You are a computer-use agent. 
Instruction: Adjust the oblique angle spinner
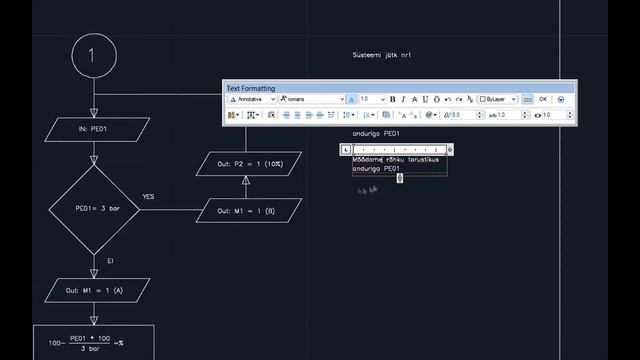[480, 115]
